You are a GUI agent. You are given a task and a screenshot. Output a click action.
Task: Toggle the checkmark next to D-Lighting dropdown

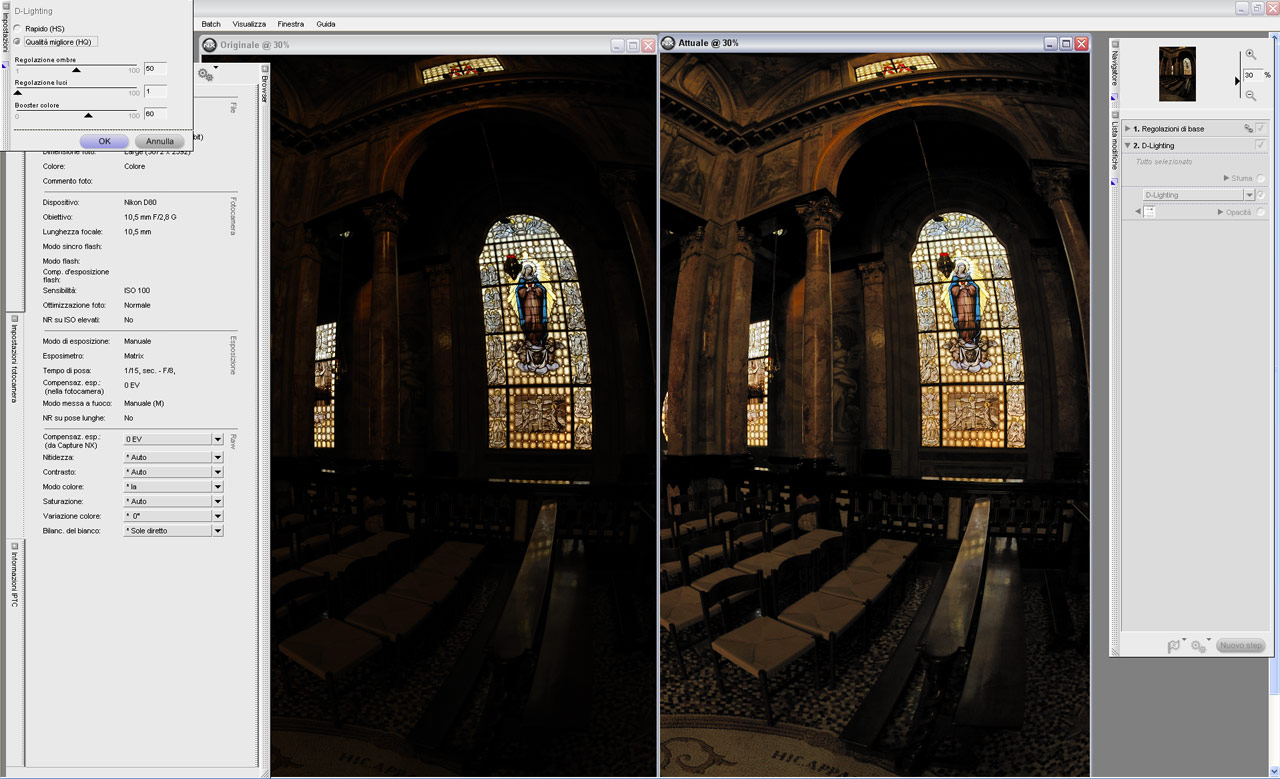[x=1261, y=195]
